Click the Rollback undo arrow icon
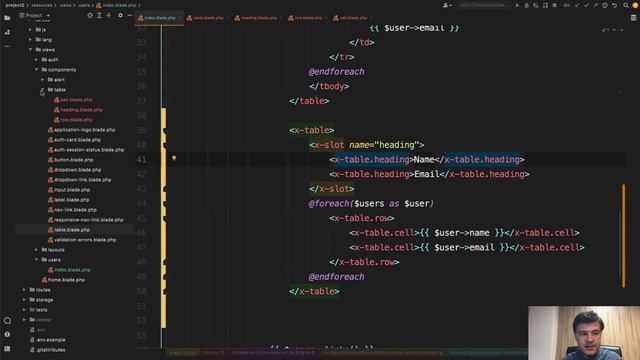This screenshot has width=640, height=360. click(614, 5)
